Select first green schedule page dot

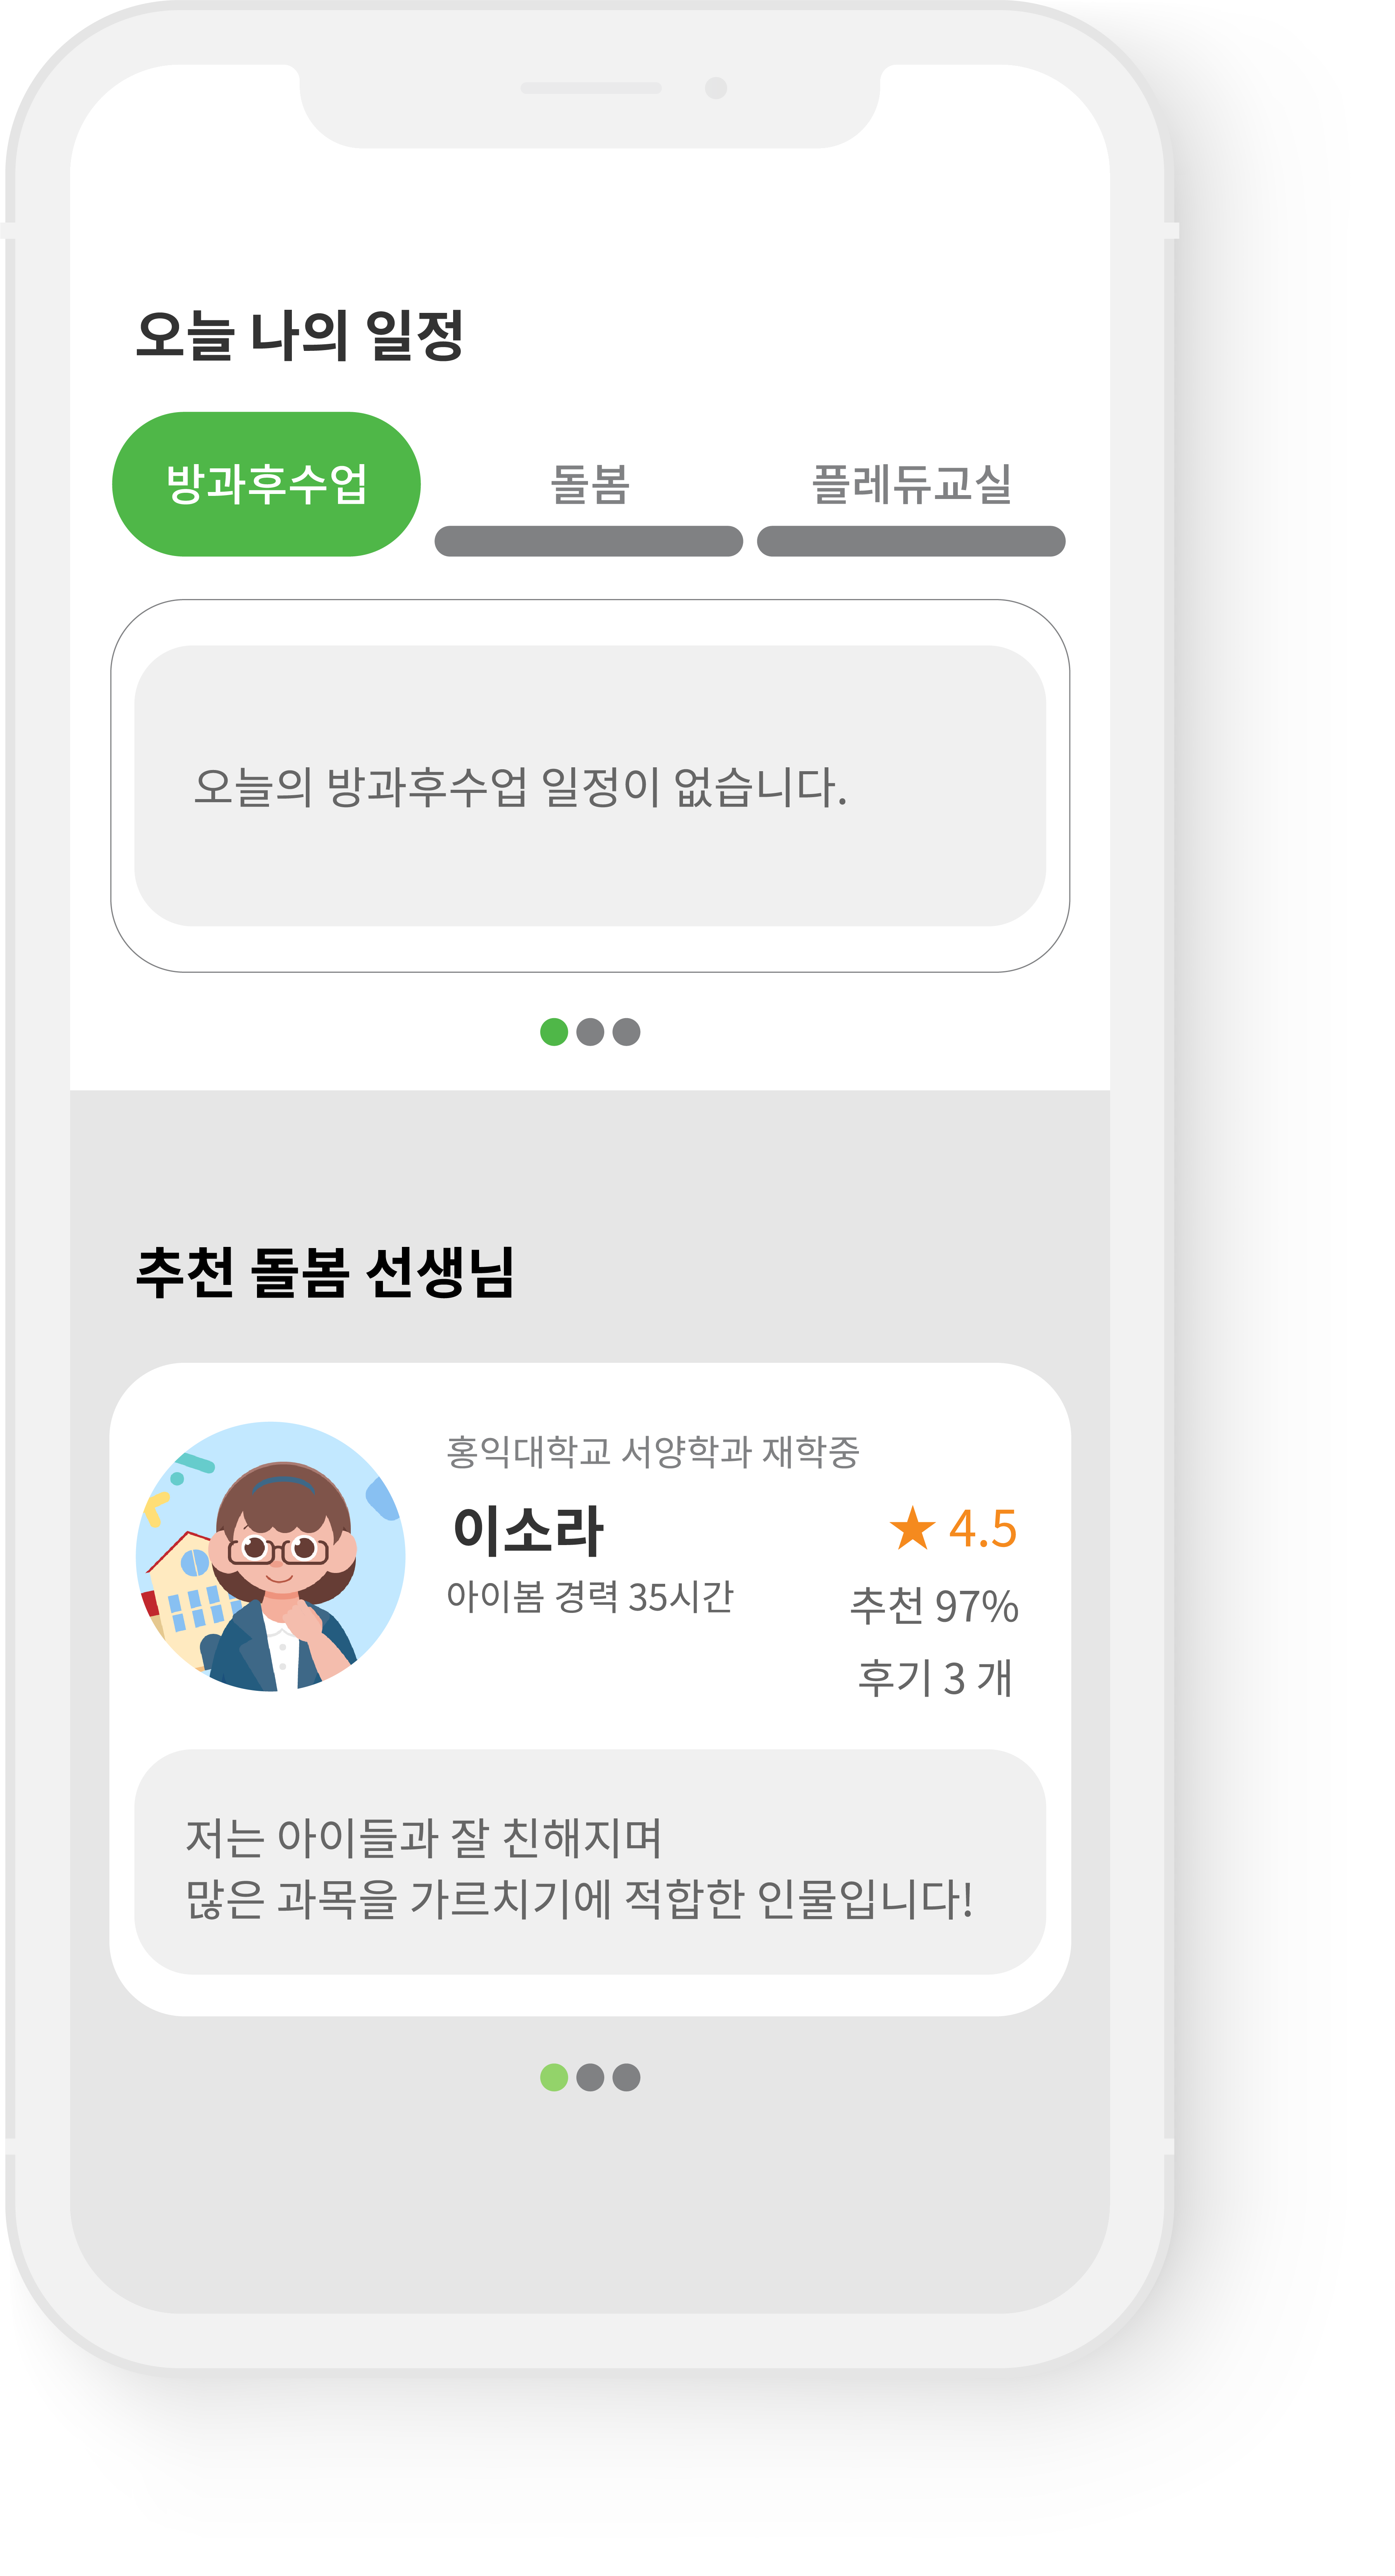tap(554, 1032)
